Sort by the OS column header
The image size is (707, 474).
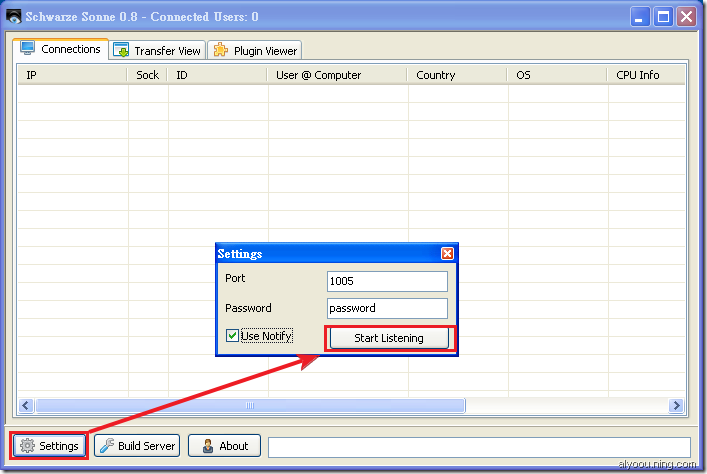557,75
